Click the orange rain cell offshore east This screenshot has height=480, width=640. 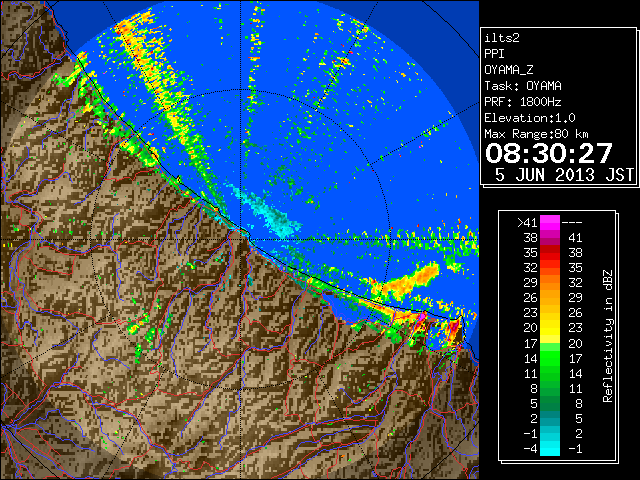(406, 281)
